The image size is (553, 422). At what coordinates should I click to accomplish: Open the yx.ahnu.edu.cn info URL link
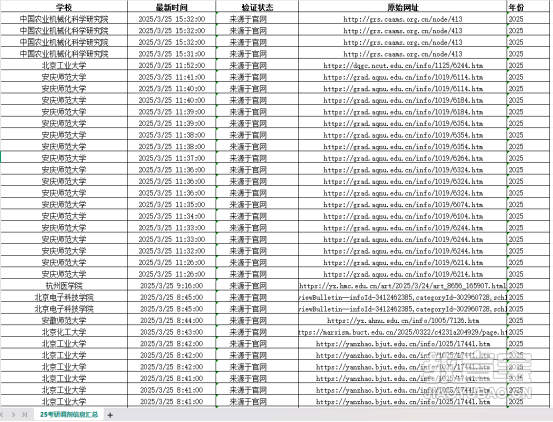point(403,321)
